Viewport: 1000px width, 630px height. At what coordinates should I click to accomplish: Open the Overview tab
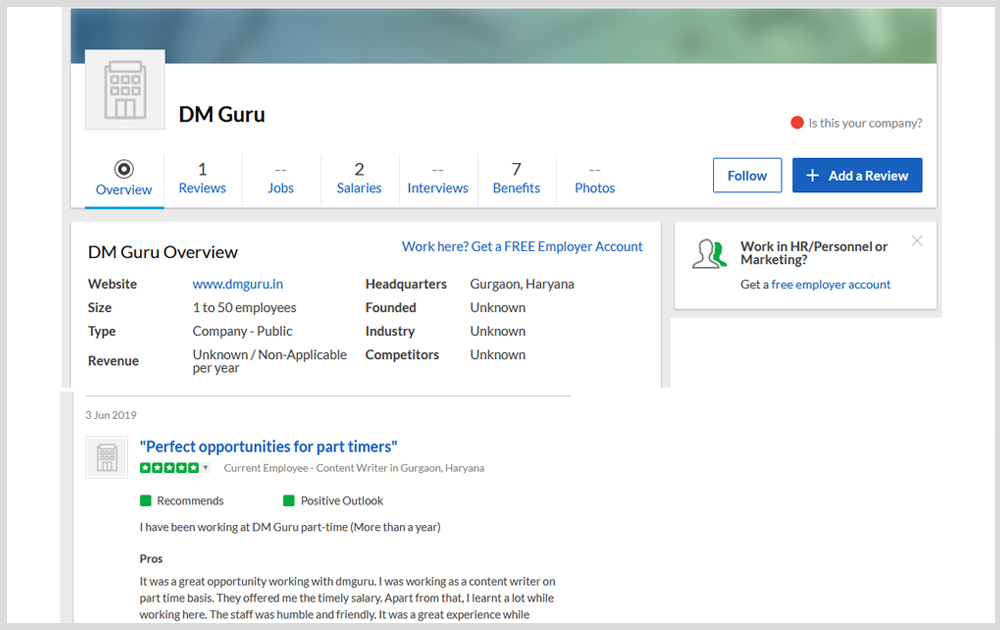coord(124,180)
